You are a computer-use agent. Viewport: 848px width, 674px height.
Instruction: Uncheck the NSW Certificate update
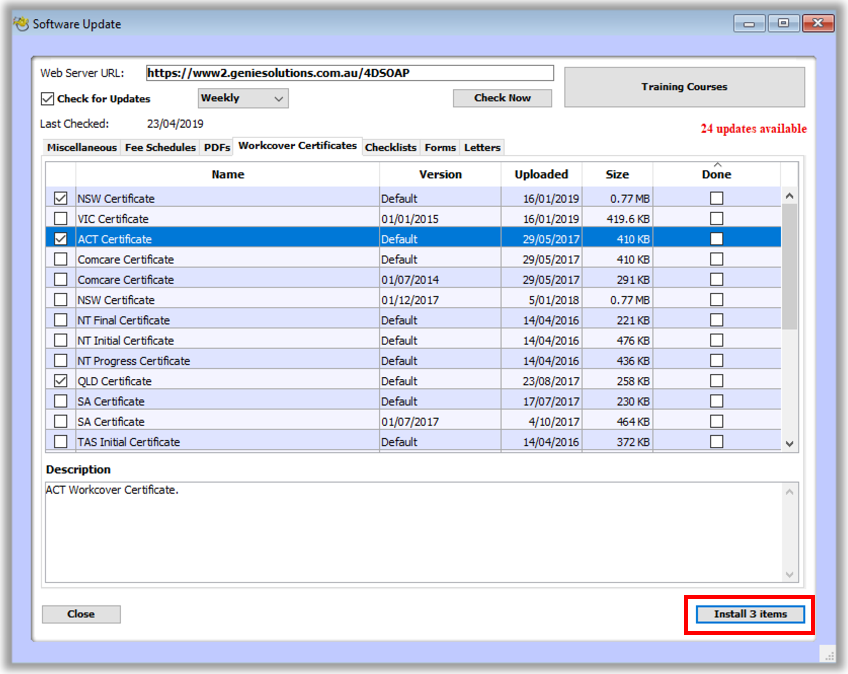[x=61, y=198]
